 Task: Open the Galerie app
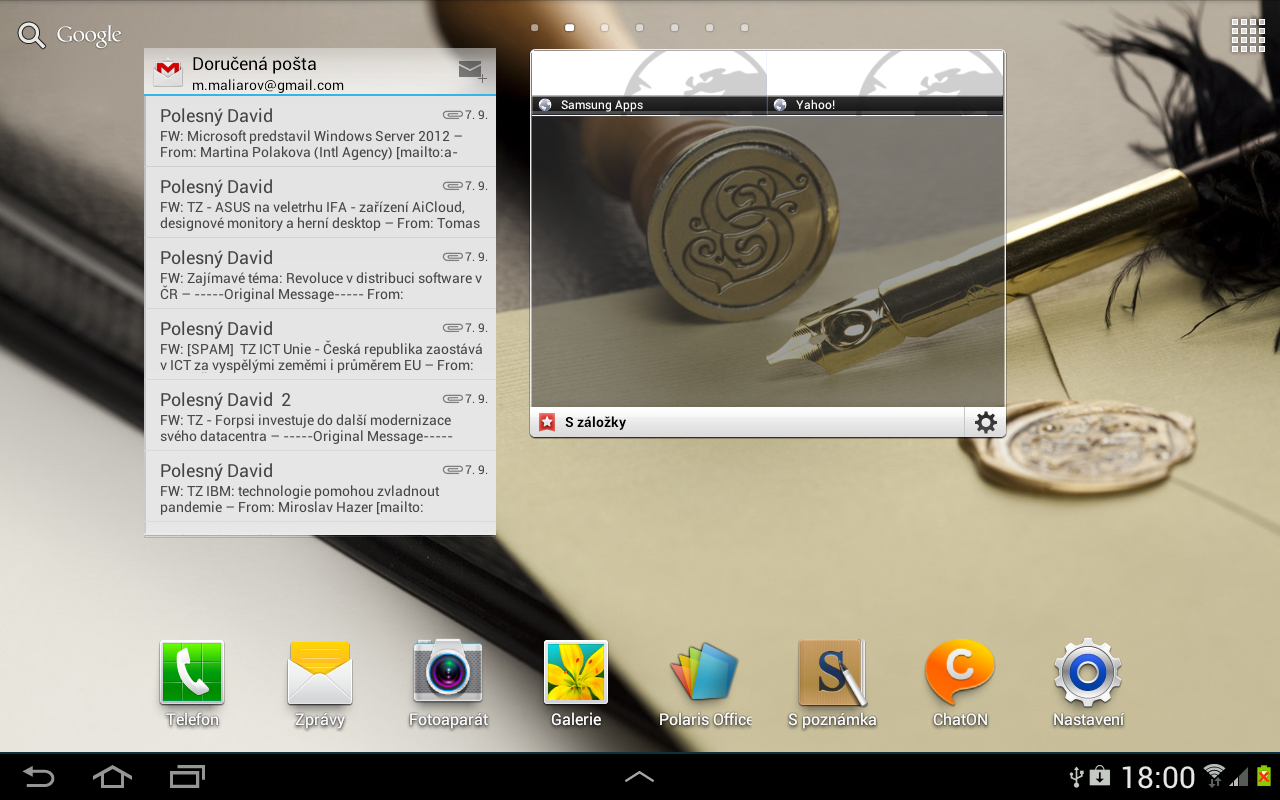pos(575,672)
